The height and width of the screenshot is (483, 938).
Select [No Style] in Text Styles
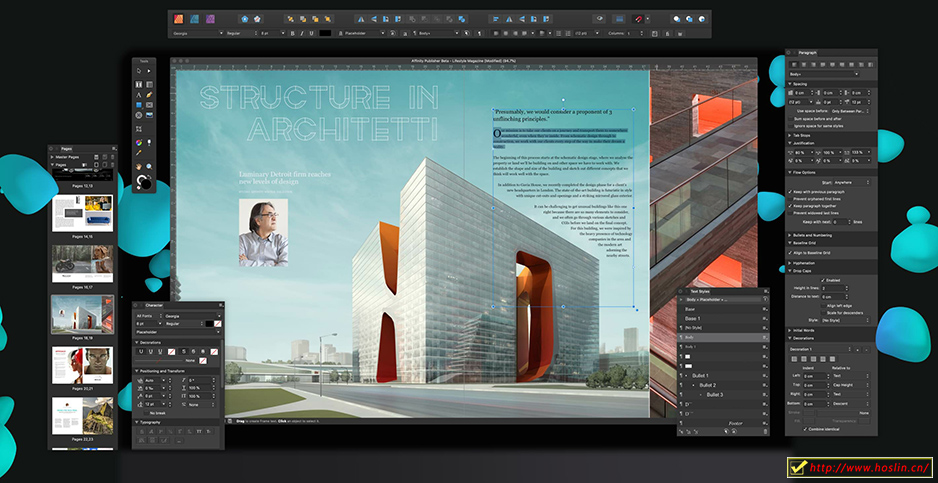pos(722,328)
